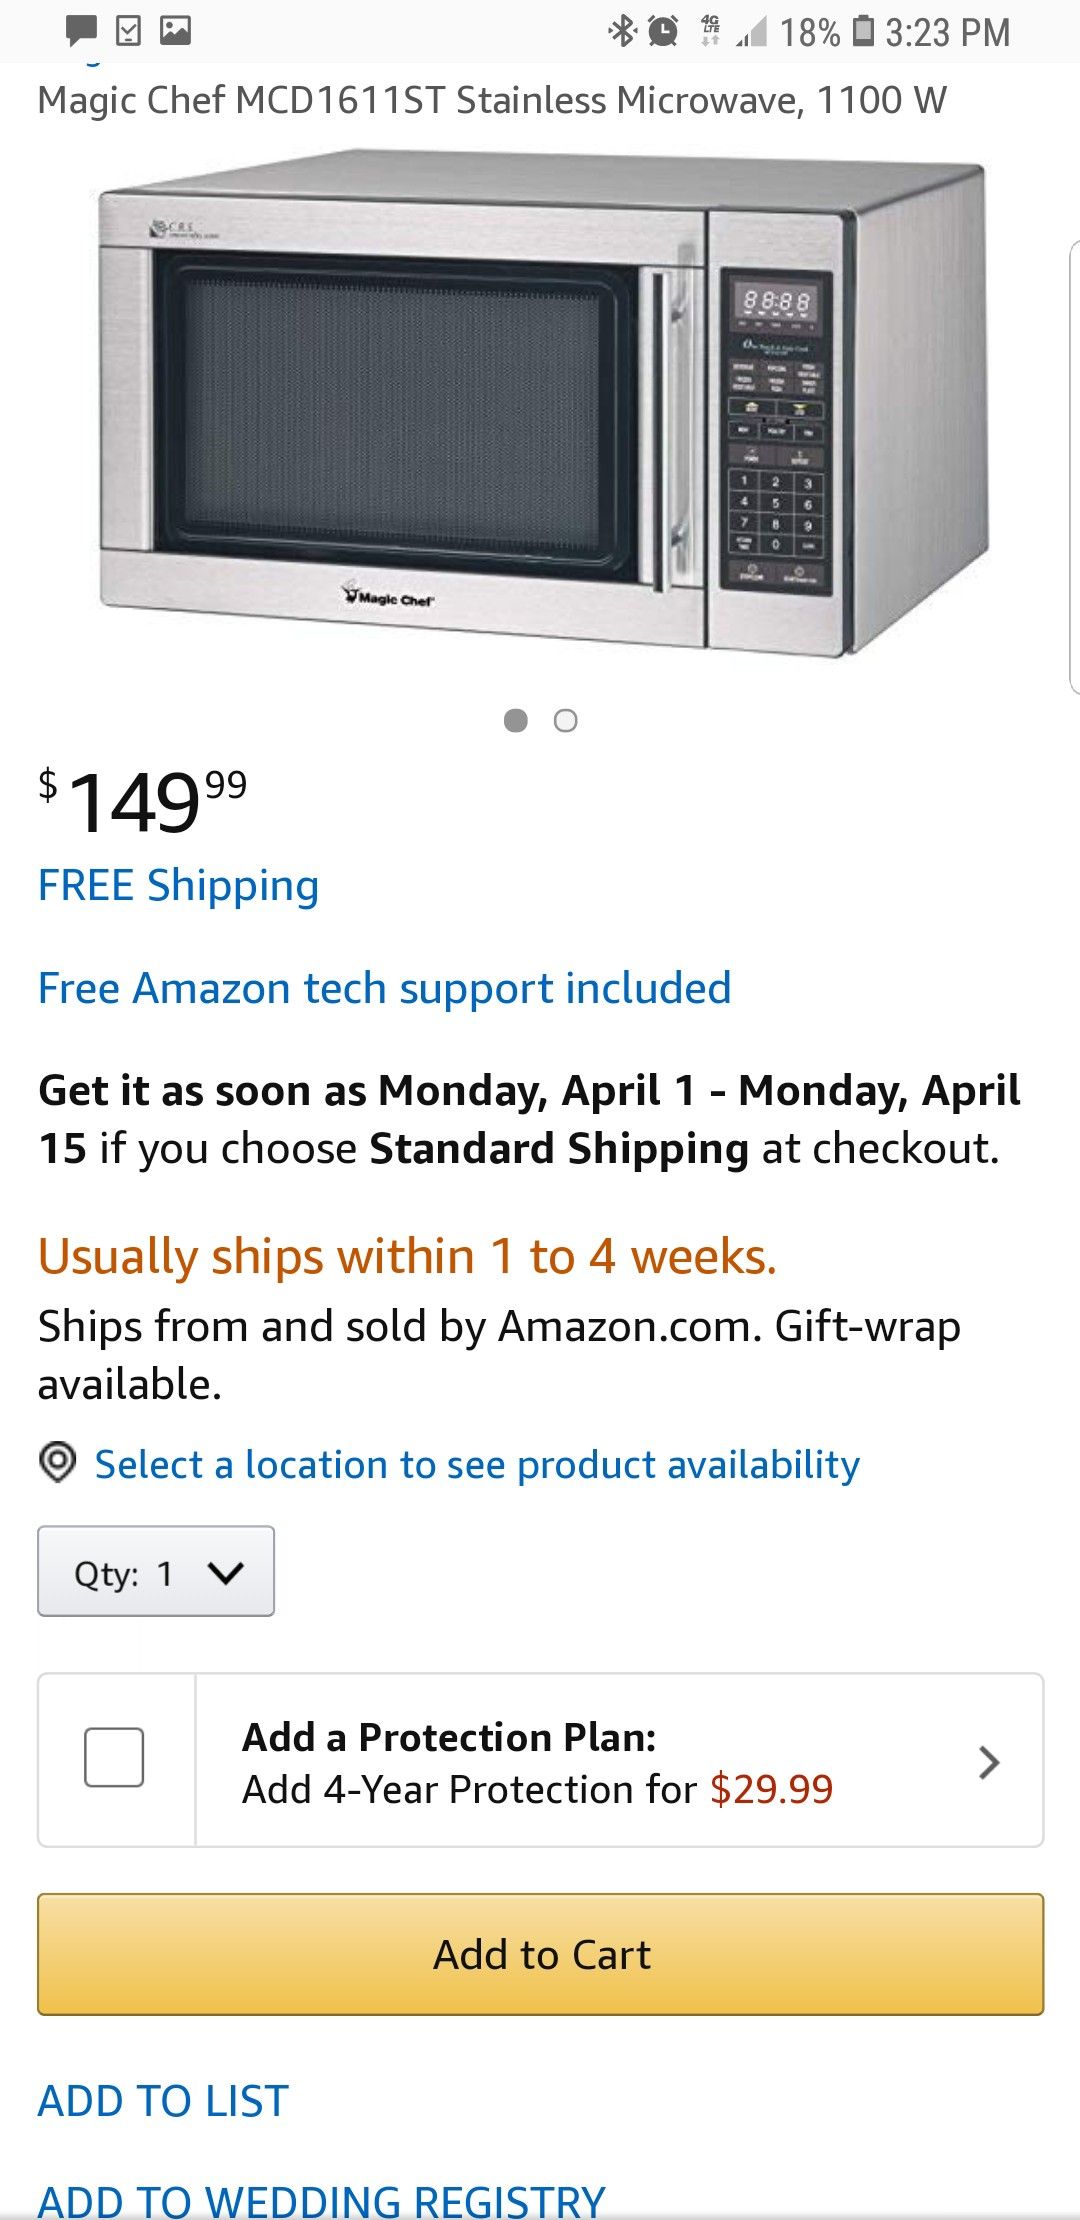This screenshot has height=2220, width=1080.
Task: Tap the chat message notification icon
Action: [x=81, y=31]
